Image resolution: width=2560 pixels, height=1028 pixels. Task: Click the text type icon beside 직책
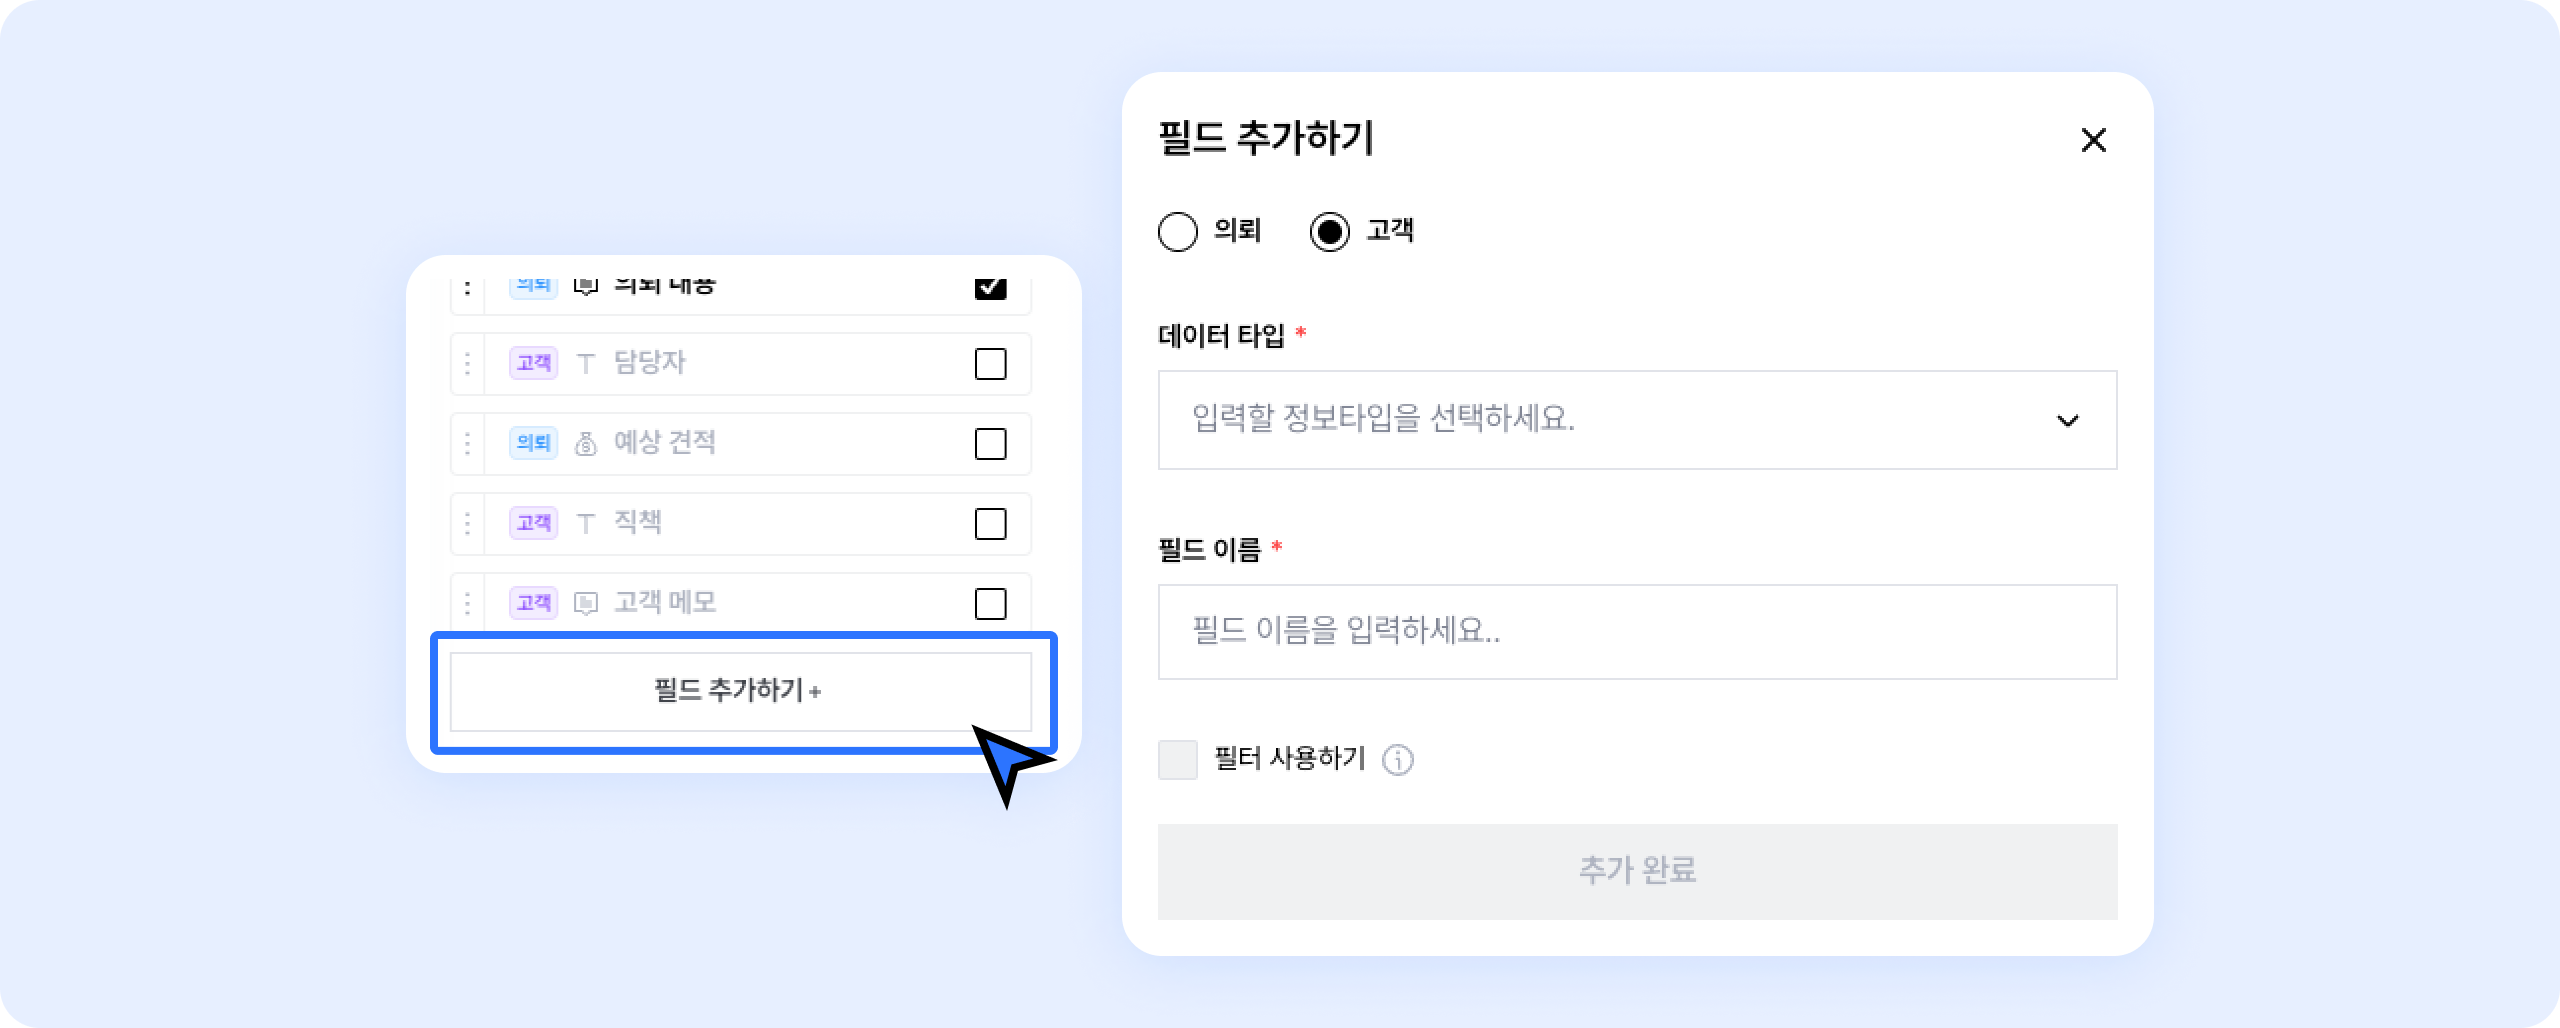pos(586,523)
